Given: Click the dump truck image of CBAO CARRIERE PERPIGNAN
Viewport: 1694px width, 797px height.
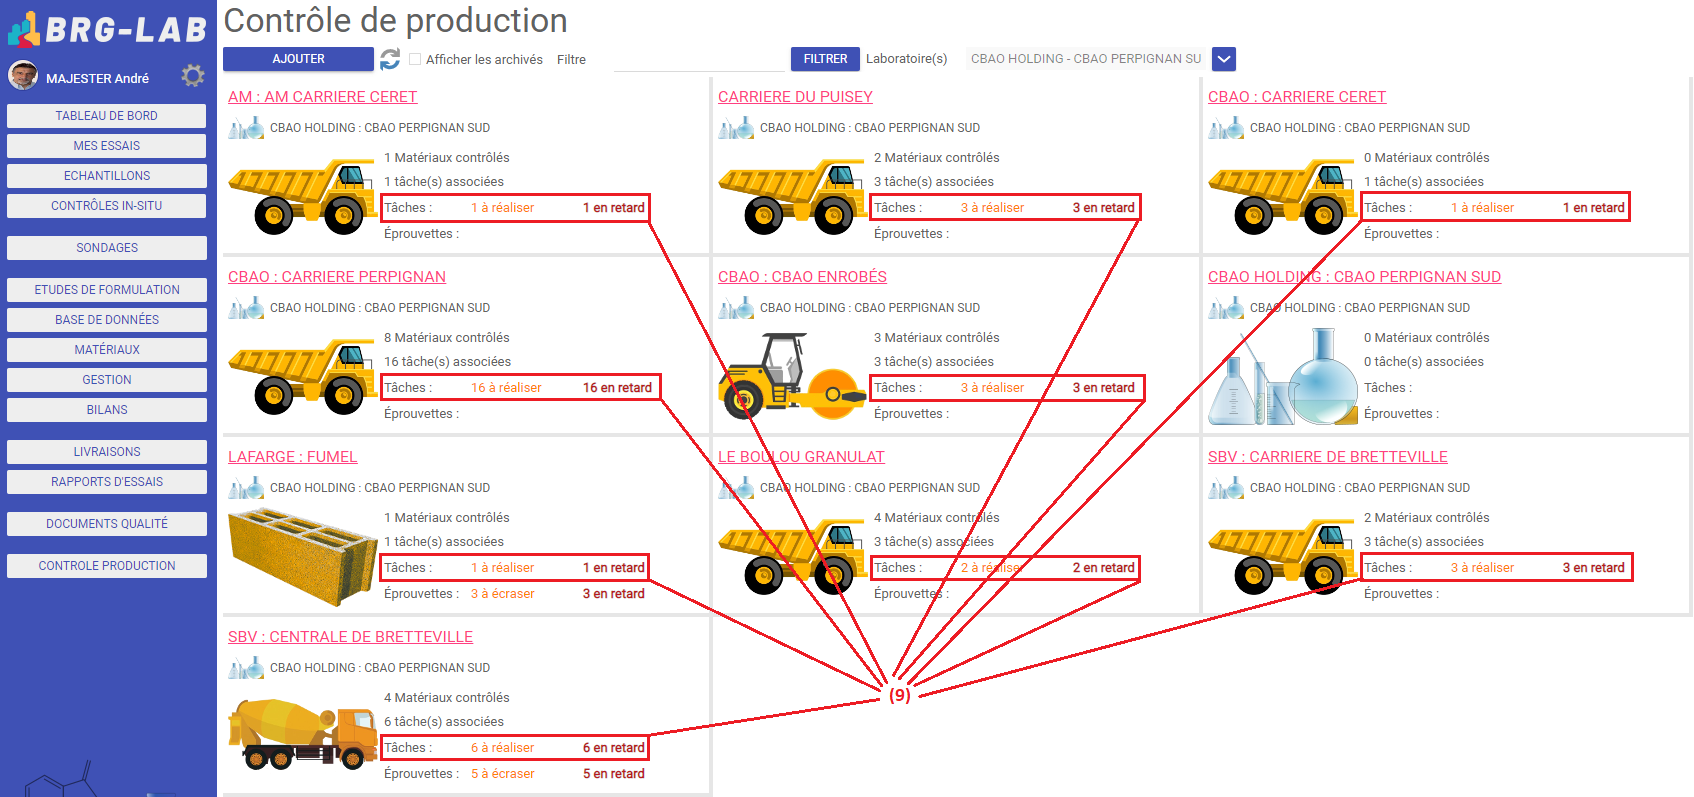Looking at the screenshot, I should coord(302,376).
